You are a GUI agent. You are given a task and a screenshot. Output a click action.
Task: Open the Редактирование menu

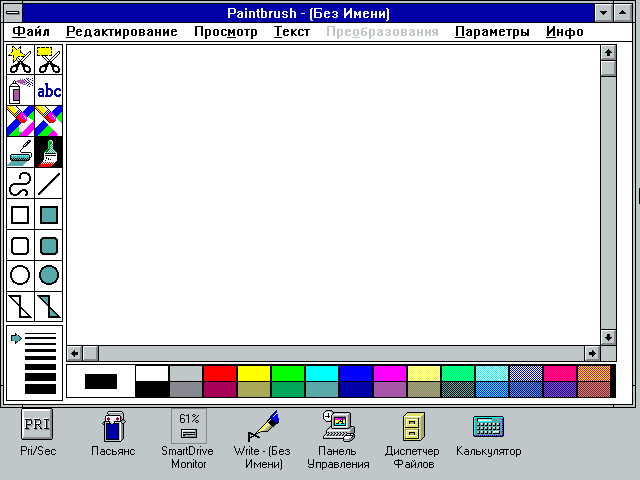pos(122,32)
